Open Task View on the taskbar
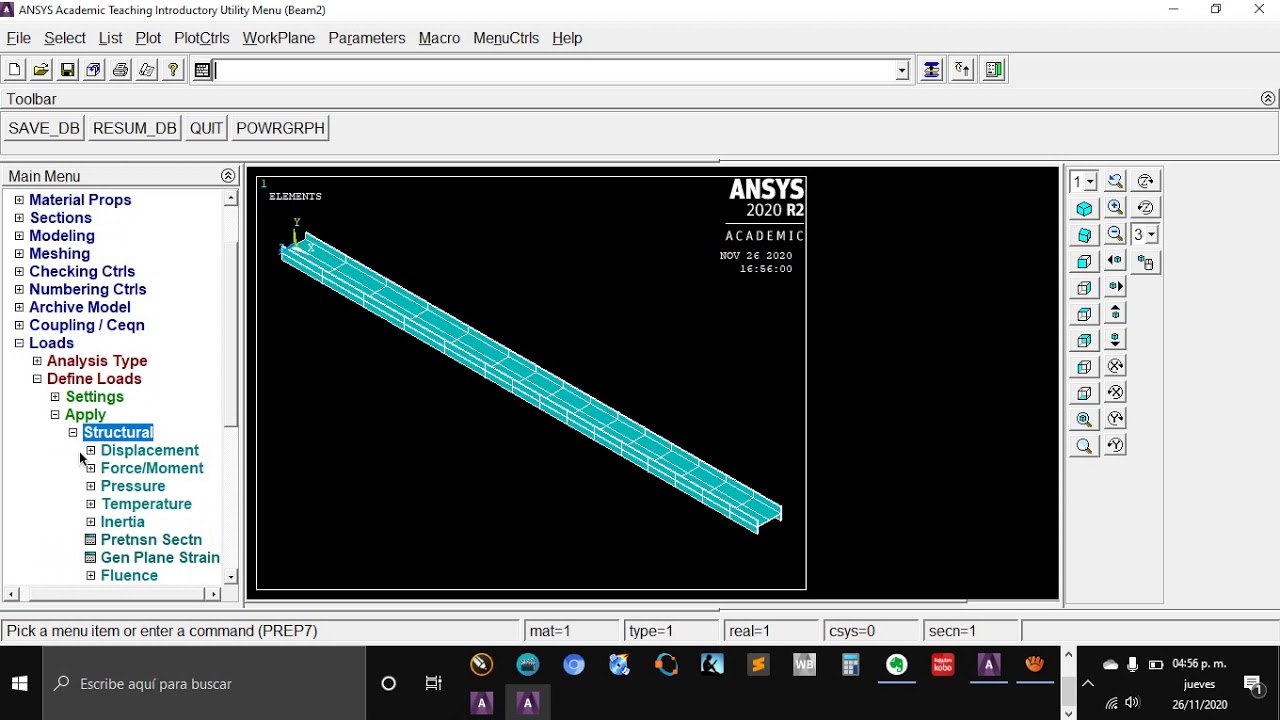The width and height of the screenshot is (1280, 720). 433,684
